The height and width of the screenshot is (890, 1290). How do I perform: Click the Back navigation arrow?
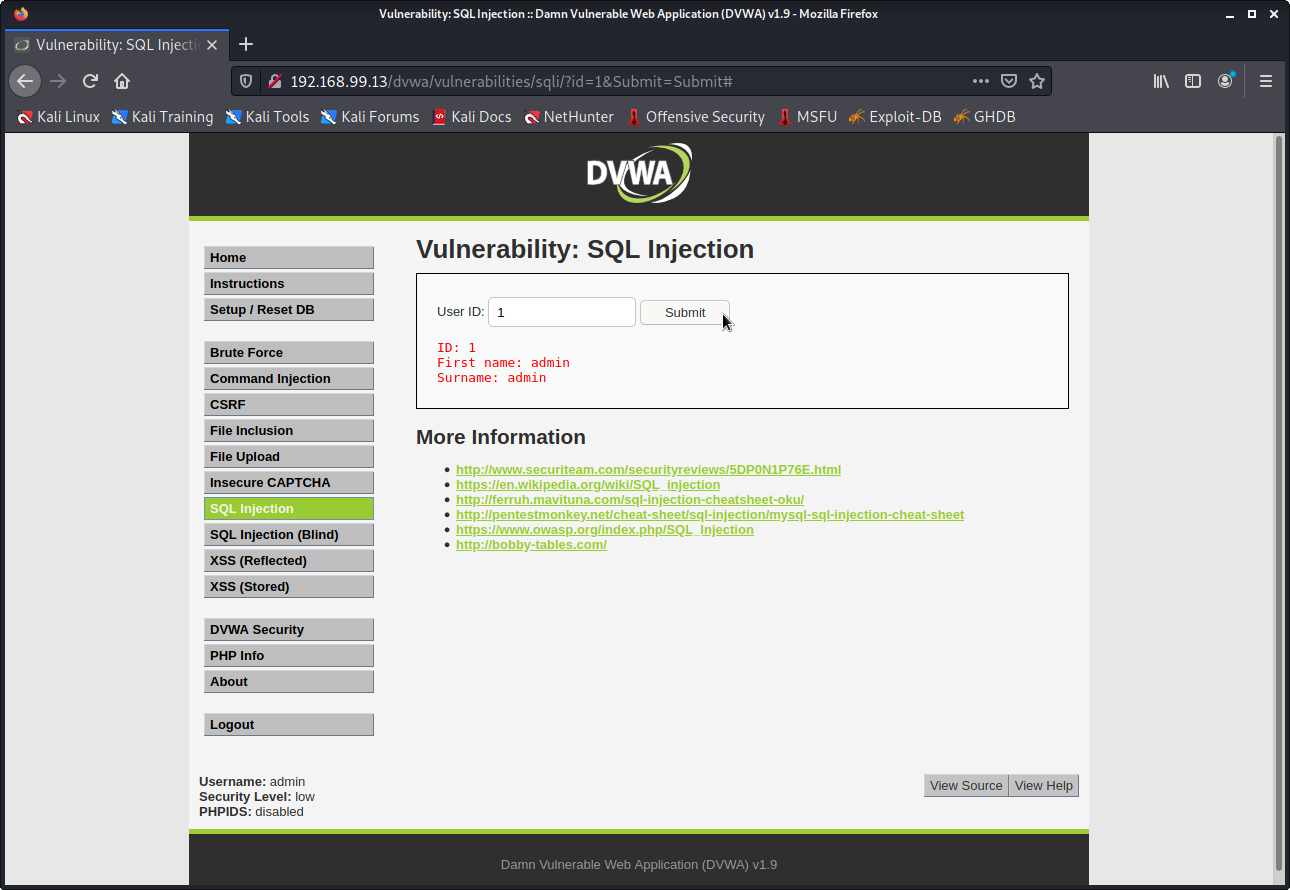pos(25,81)
